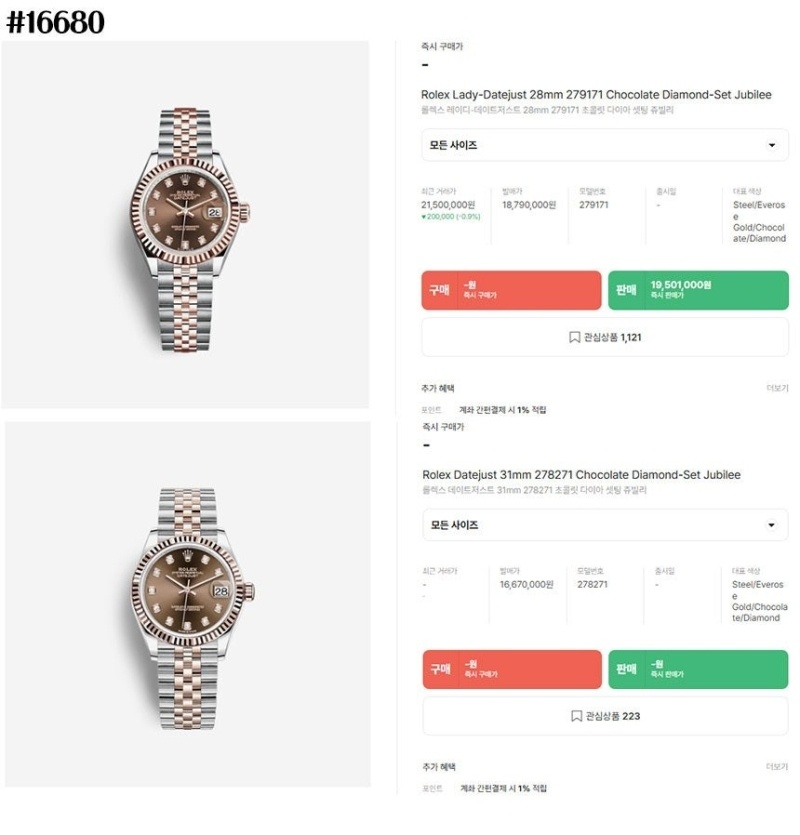The width and height of the screenshot is (800, 835).
Task: Open Rolex Datejust 31mm 278271 title
Action: pyautogui.click(x=581, y=474)
